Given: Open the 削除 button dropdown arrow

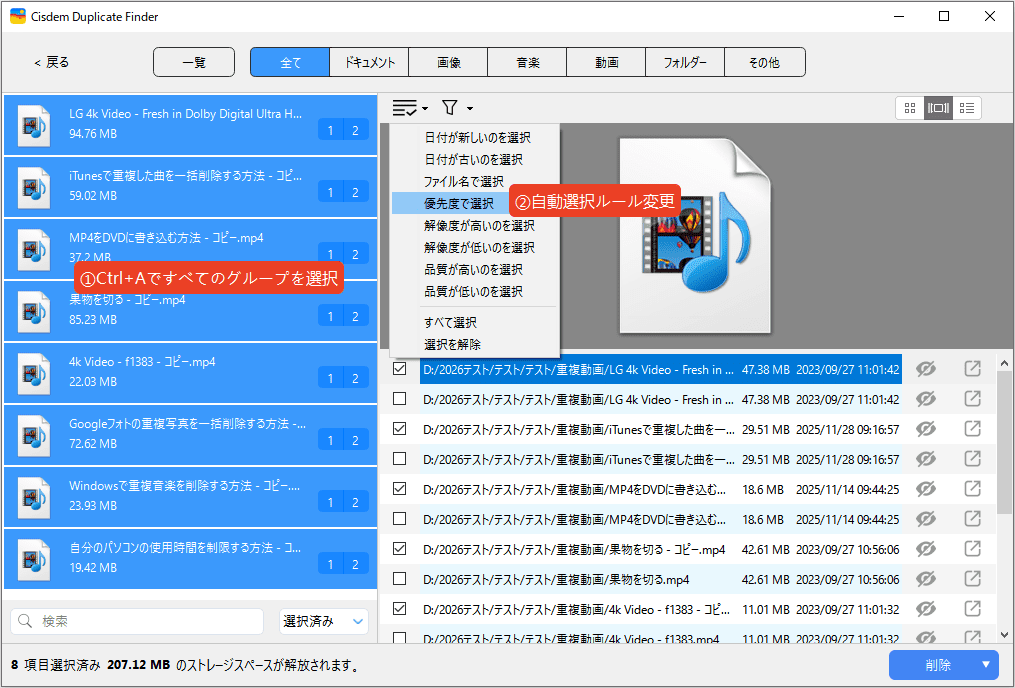Looking at the screenshot, I should coord(986,665).
